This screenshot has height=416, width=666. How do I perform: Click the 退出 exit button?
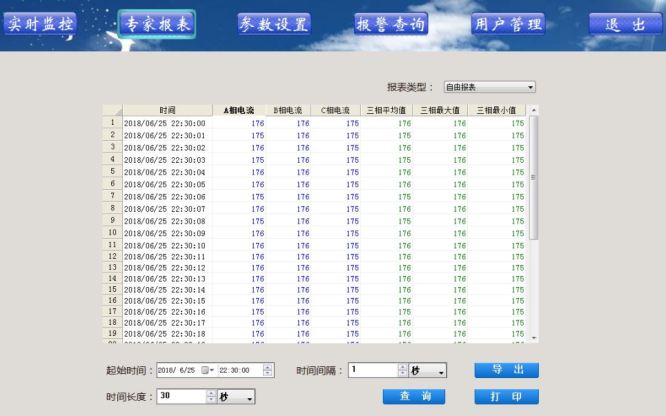tap(625, 25)
